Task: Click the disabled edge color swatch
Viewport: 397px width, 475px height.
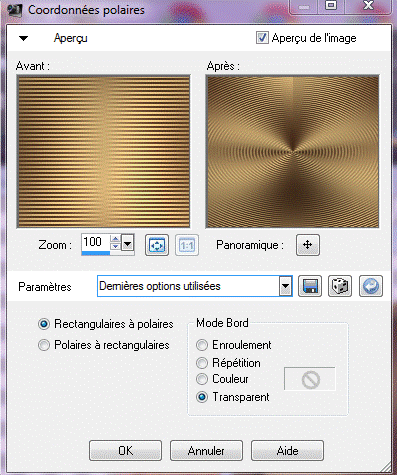Action: point(310,379)
